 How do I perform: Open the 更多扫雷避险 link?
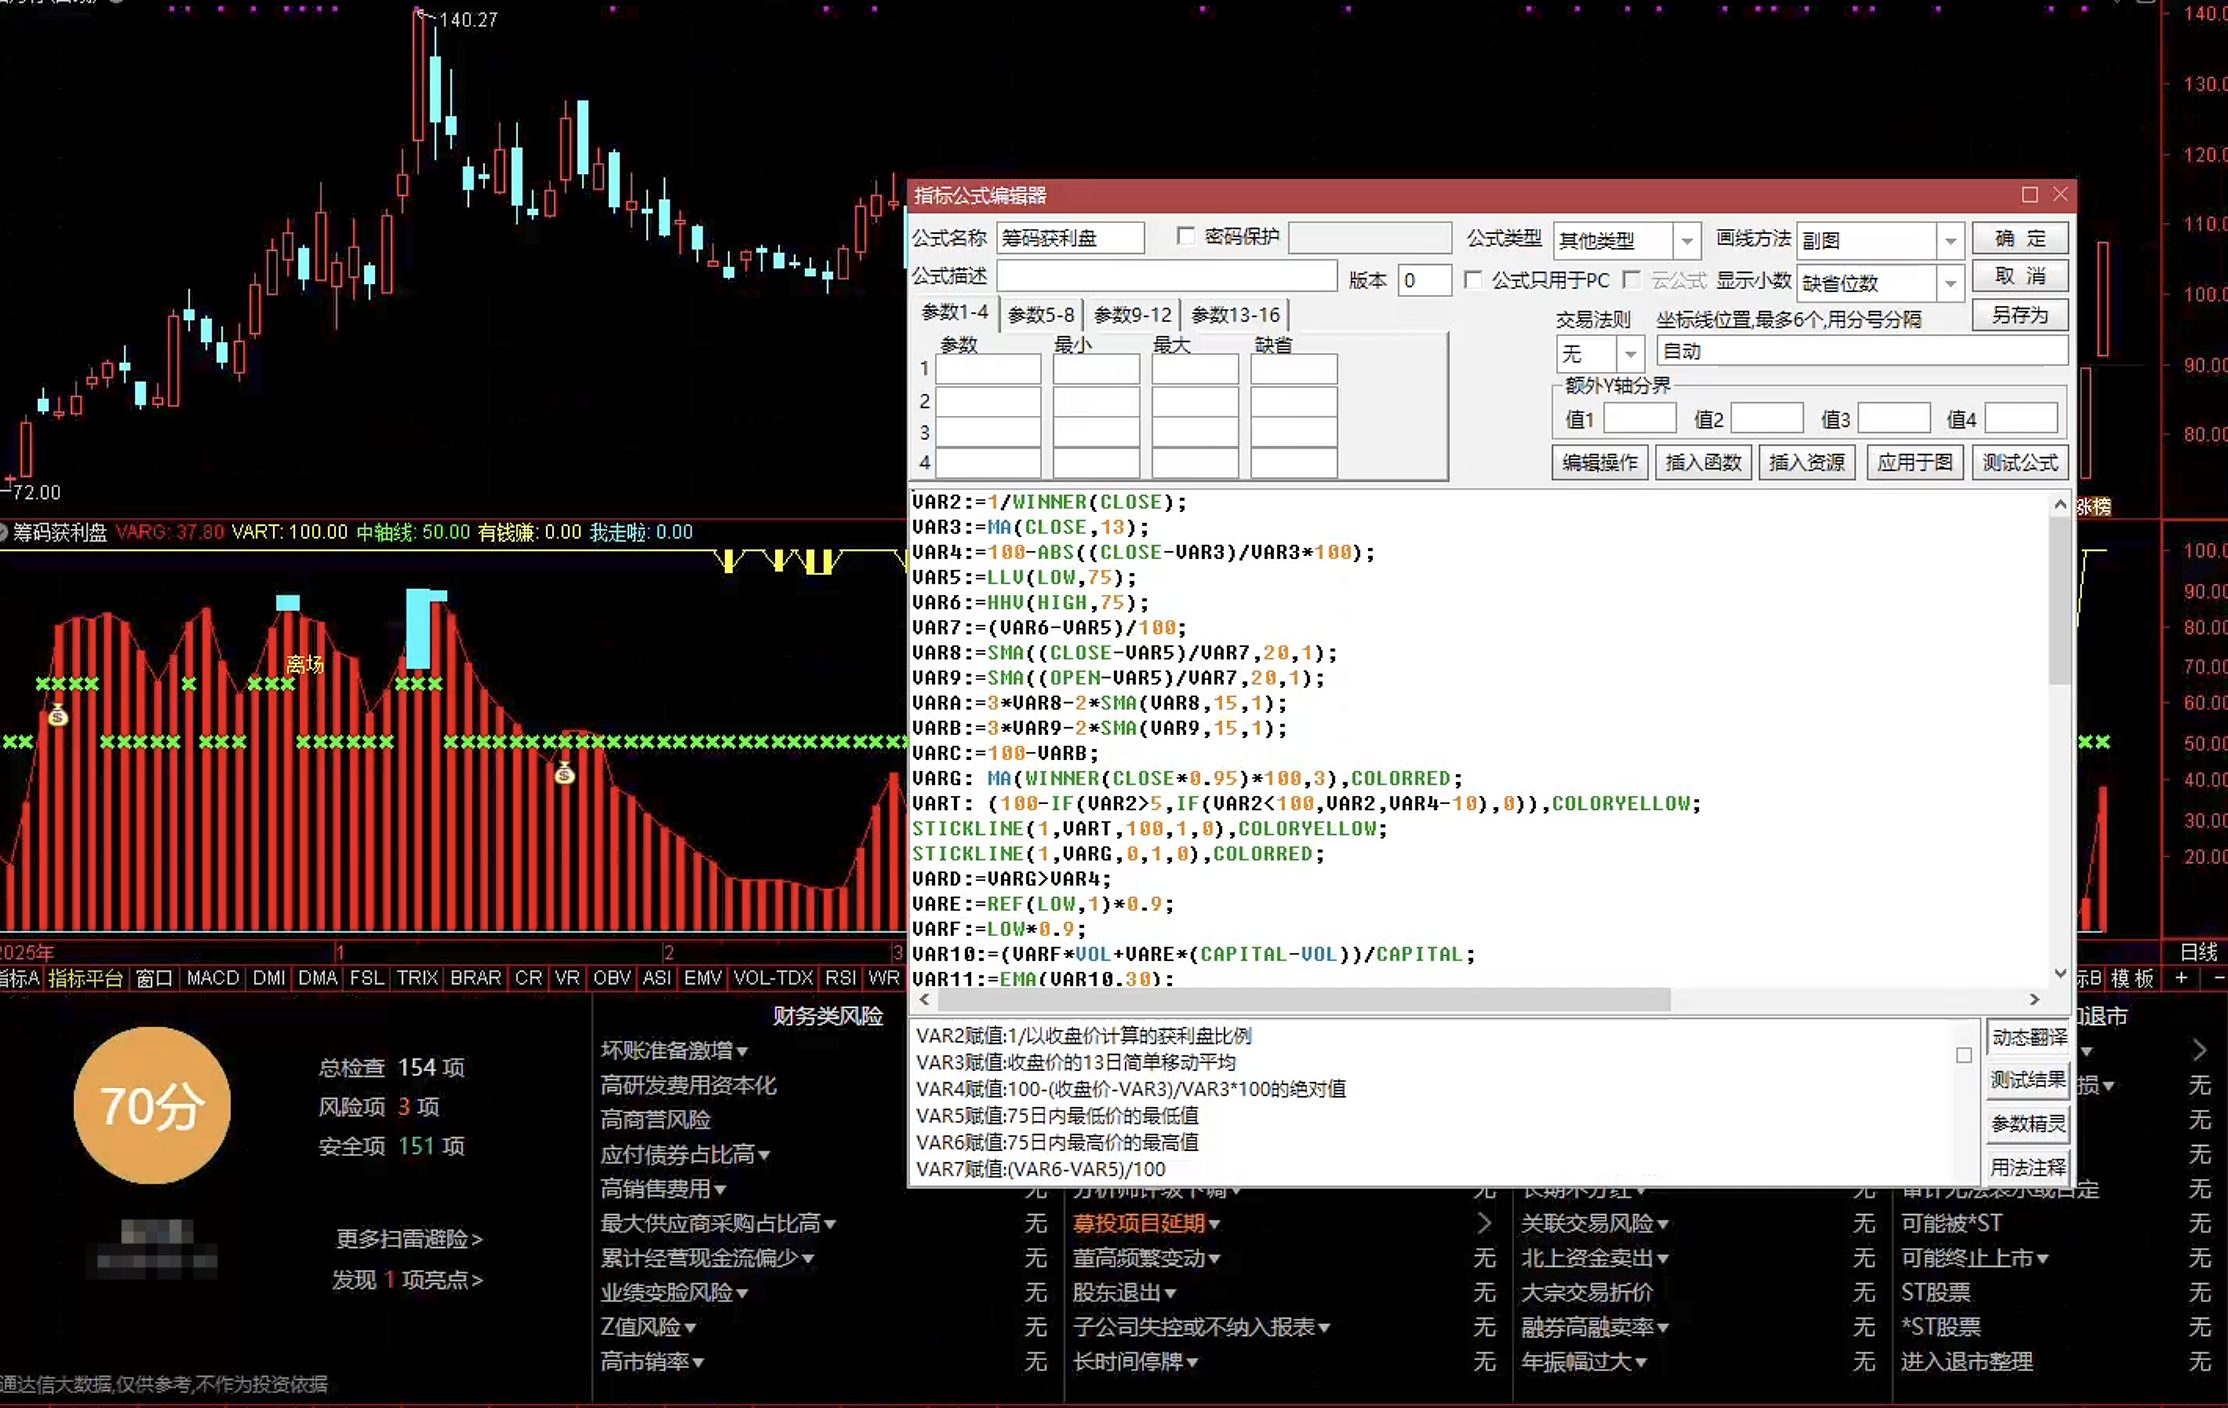click(409, 1239)
